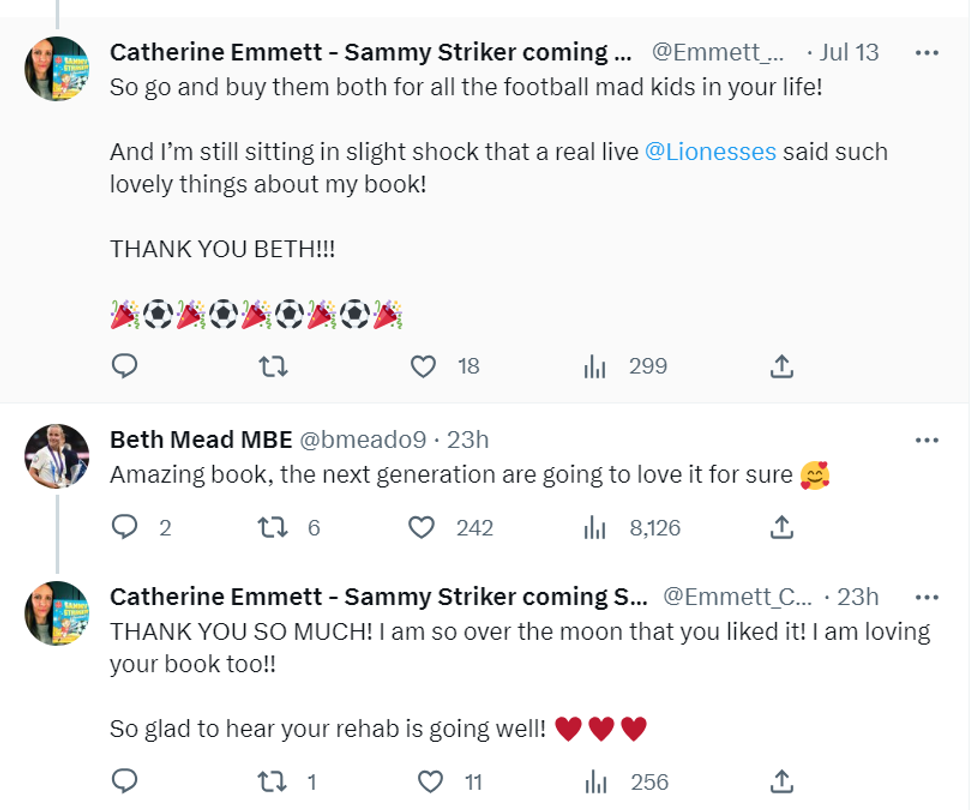Open Beth Mead MBE's profile name
The width and height of the screenshot is (980, 810).
tap(200, 440)
